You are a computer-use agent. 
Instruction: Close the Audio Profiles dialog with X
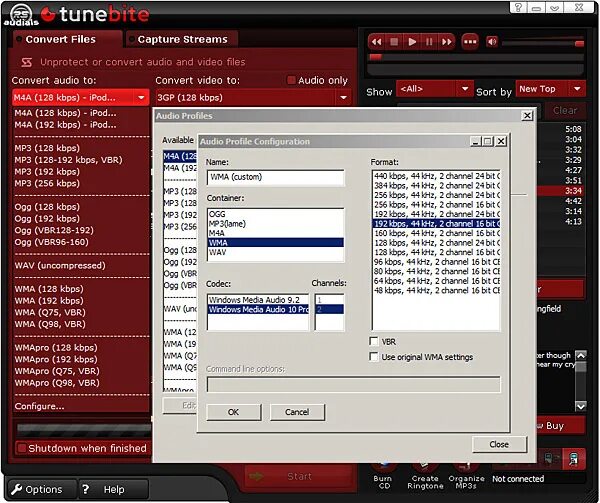[x=527, y=116]
